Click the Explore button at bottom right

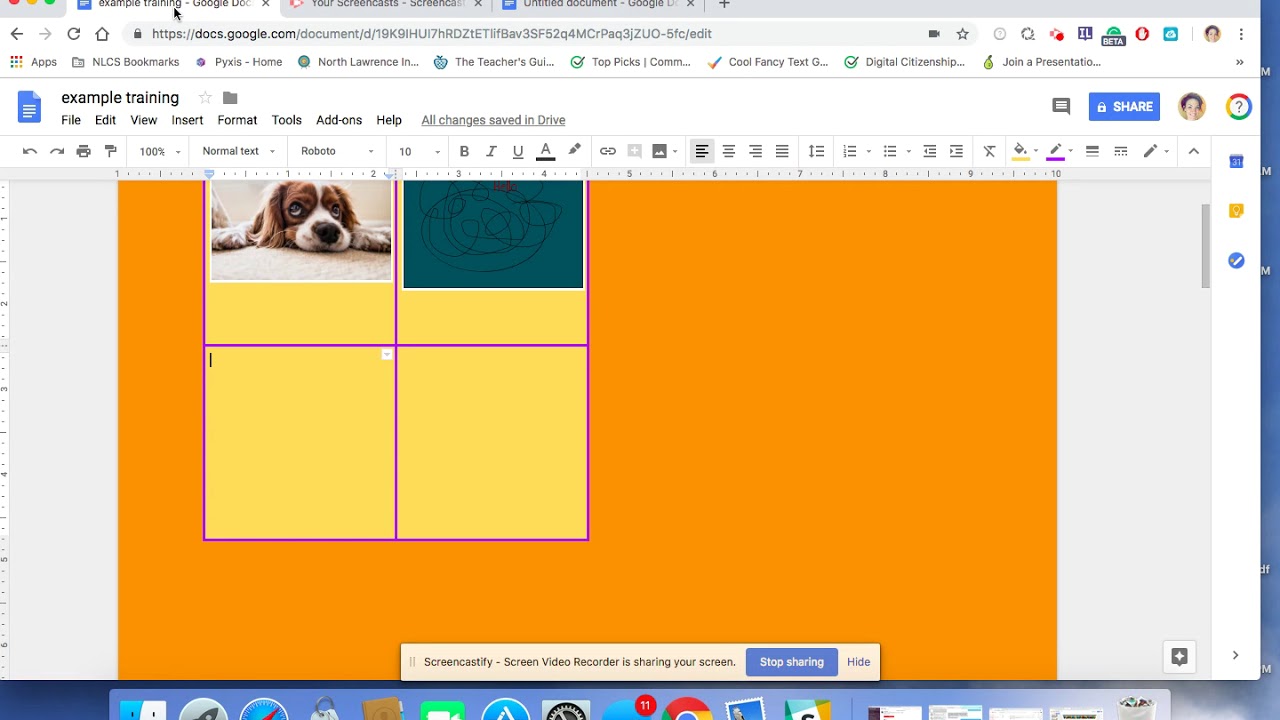(x=1180, y=656)
